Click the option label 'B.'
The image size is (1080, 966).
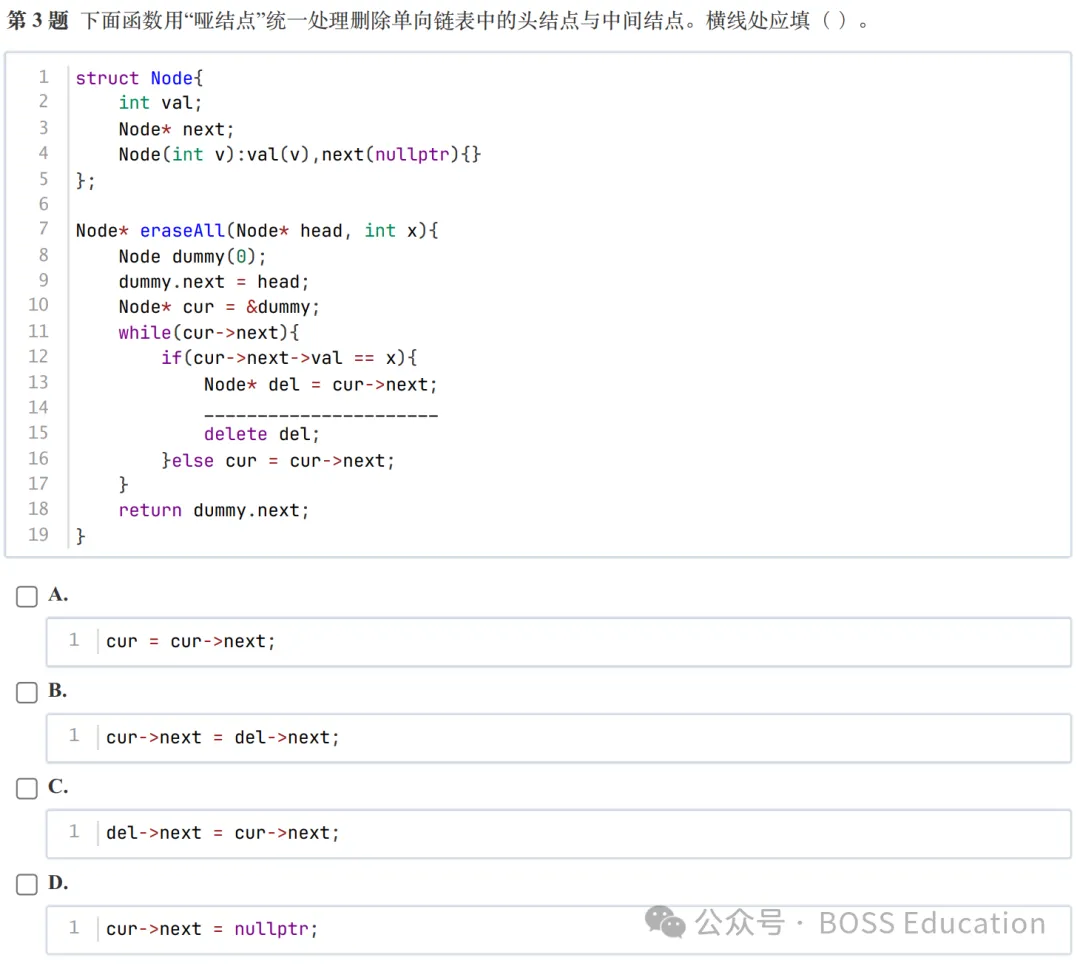[58, 690]
